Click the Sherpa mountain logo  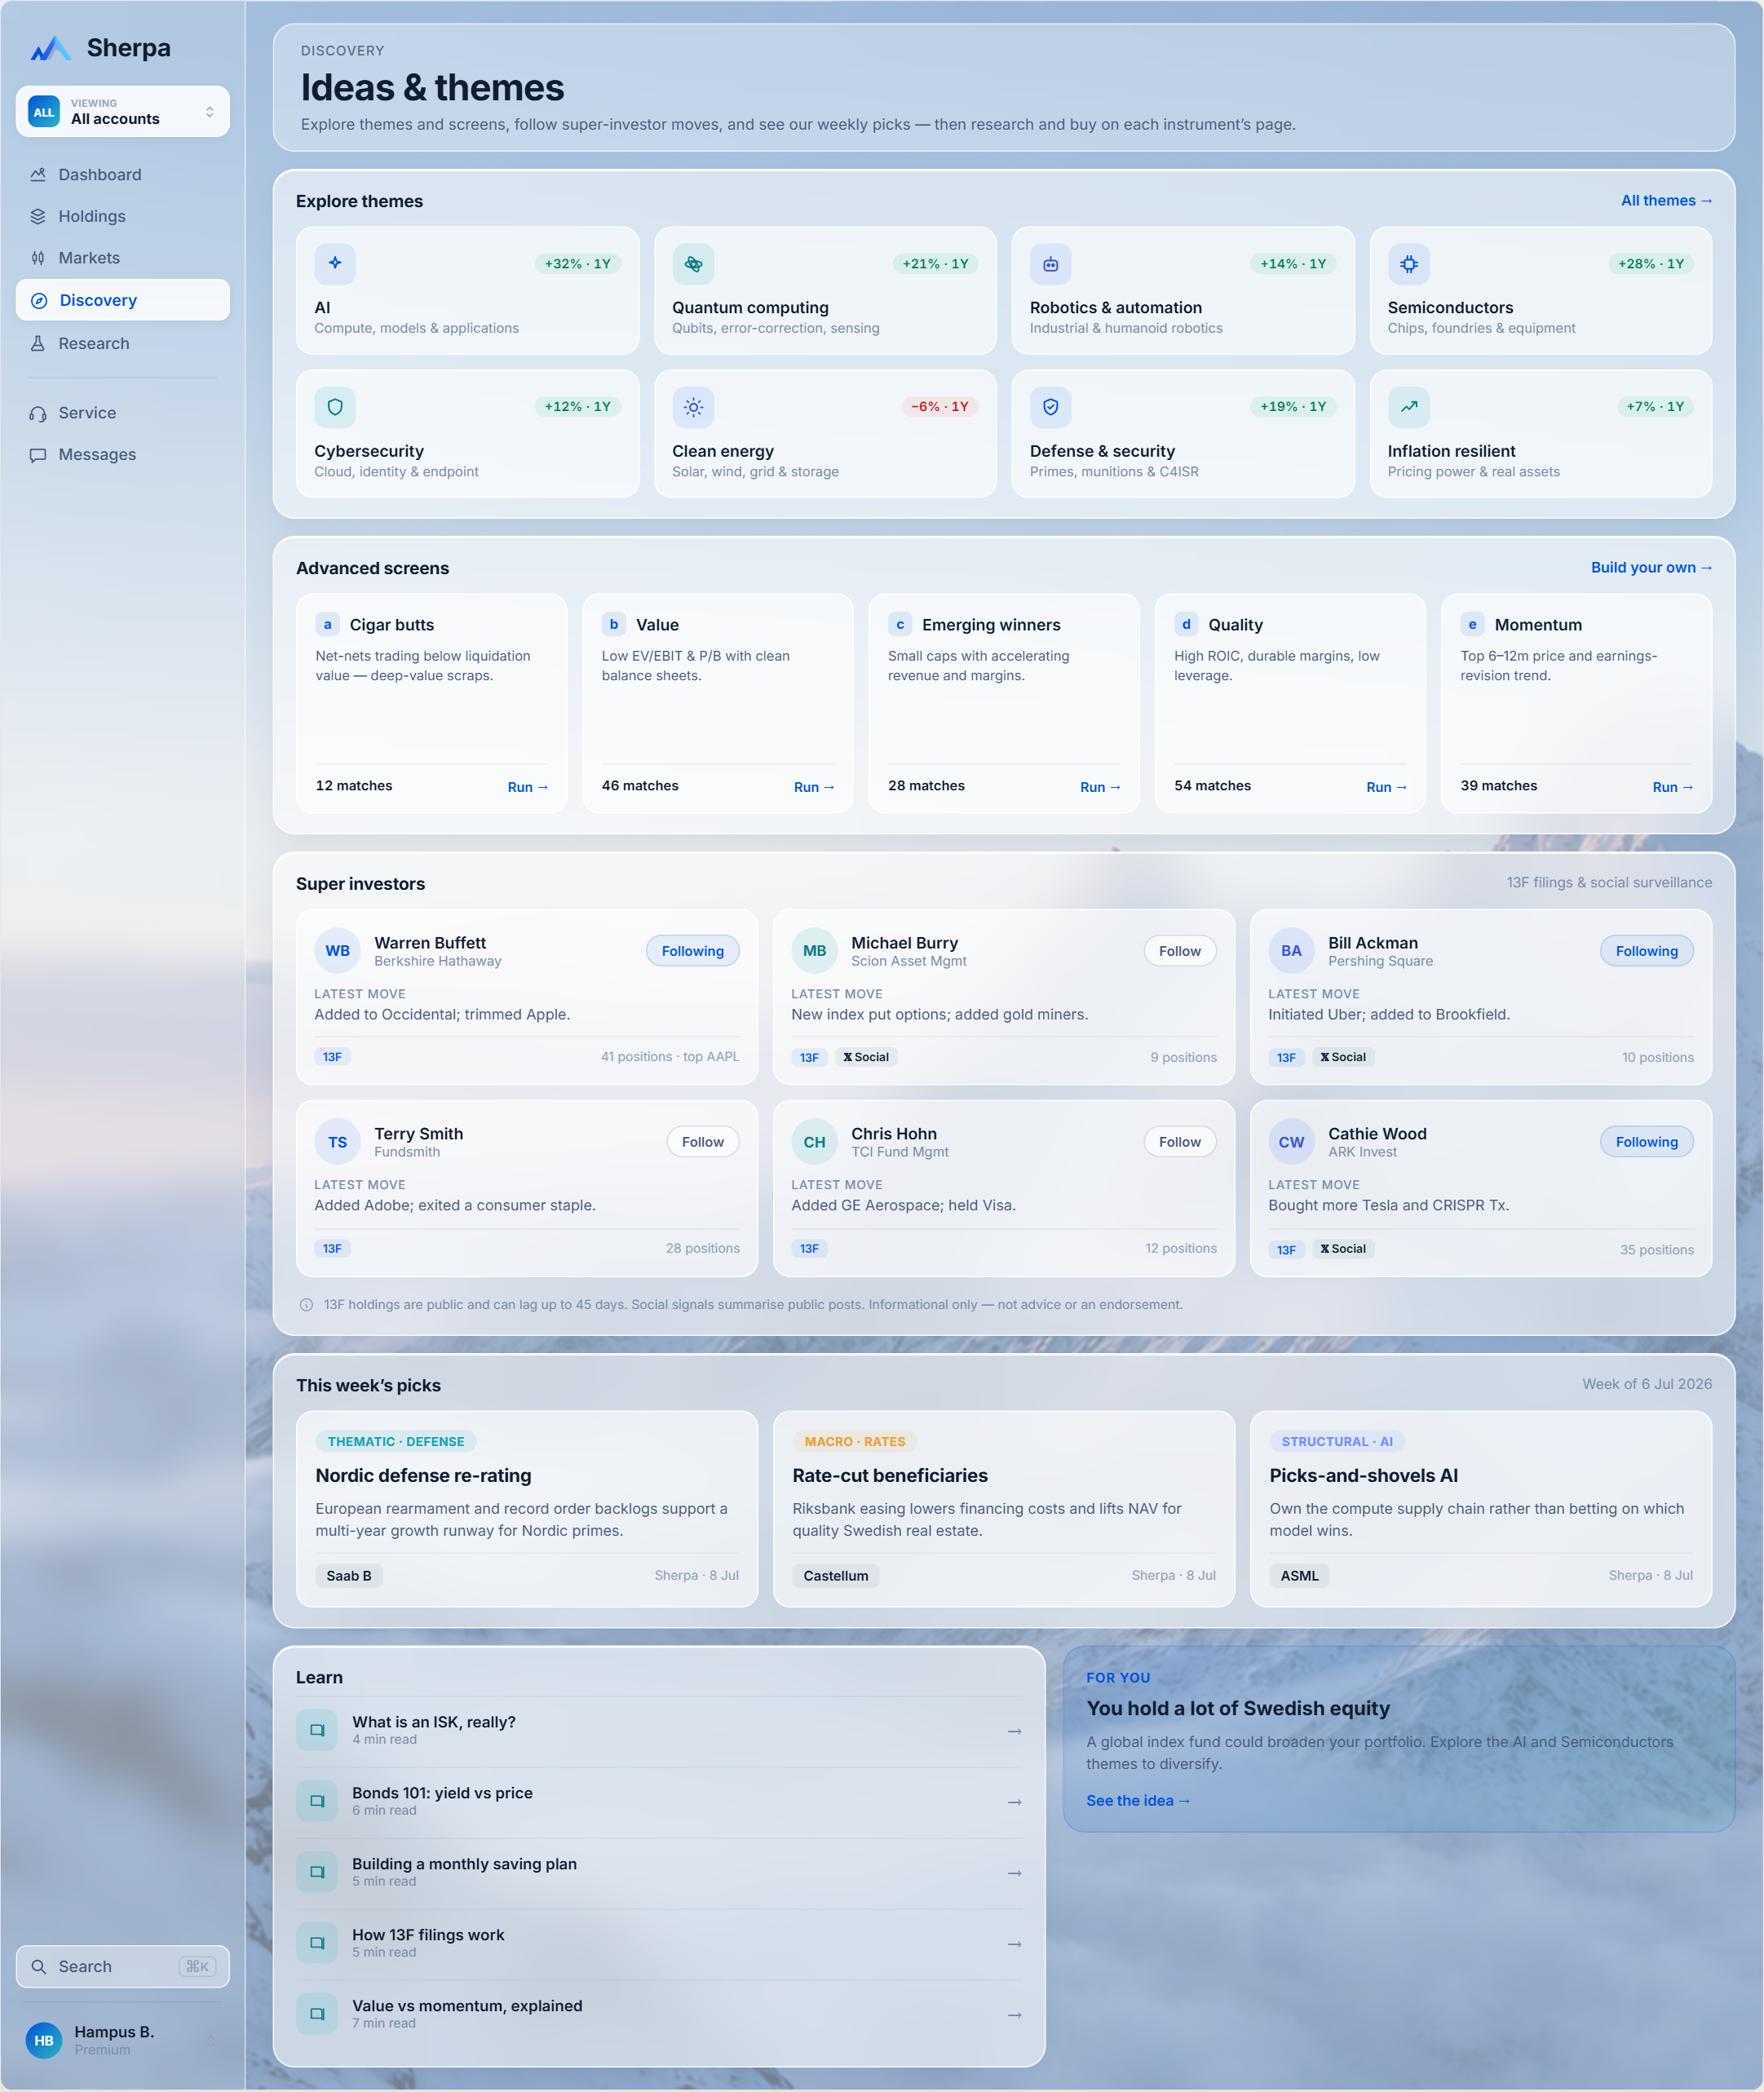click(50, 48)
